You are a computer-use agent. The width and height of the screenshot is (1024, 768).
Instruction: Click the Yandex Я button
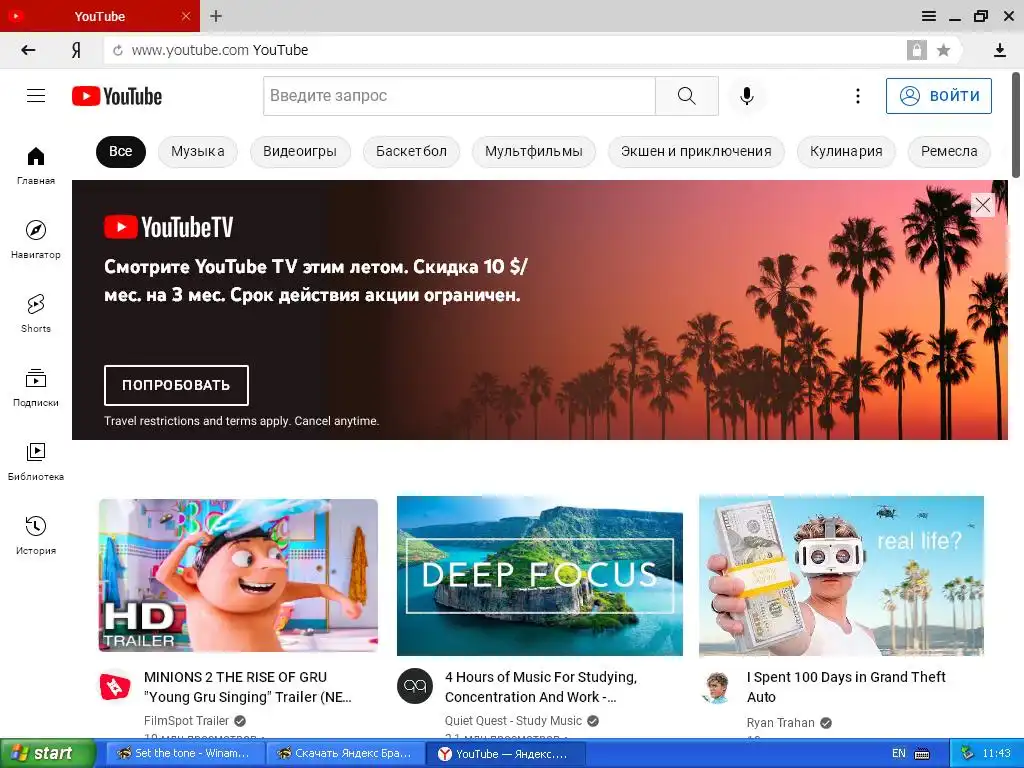(76, 50)
